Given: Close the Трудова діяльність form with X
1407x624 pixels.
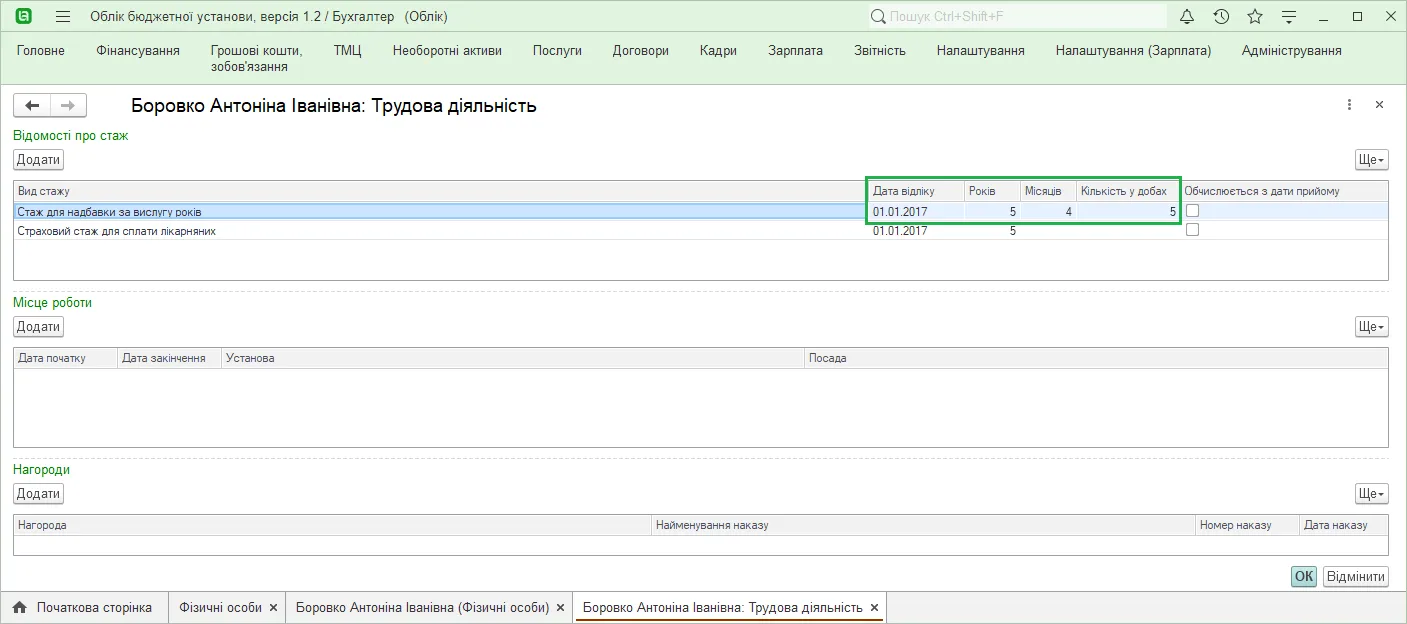Looking at the screenshot, I should tap(1379, 105).
